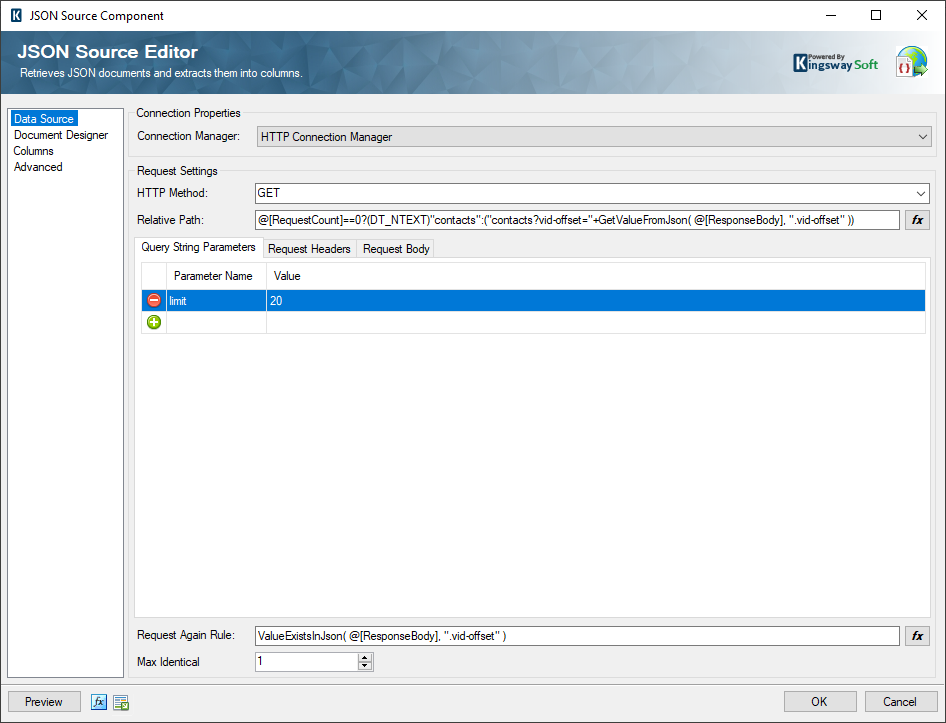The image size is (946, 723).
Task: Open expression editor for Relative Path (fx icon)
Action: (917, 219)
